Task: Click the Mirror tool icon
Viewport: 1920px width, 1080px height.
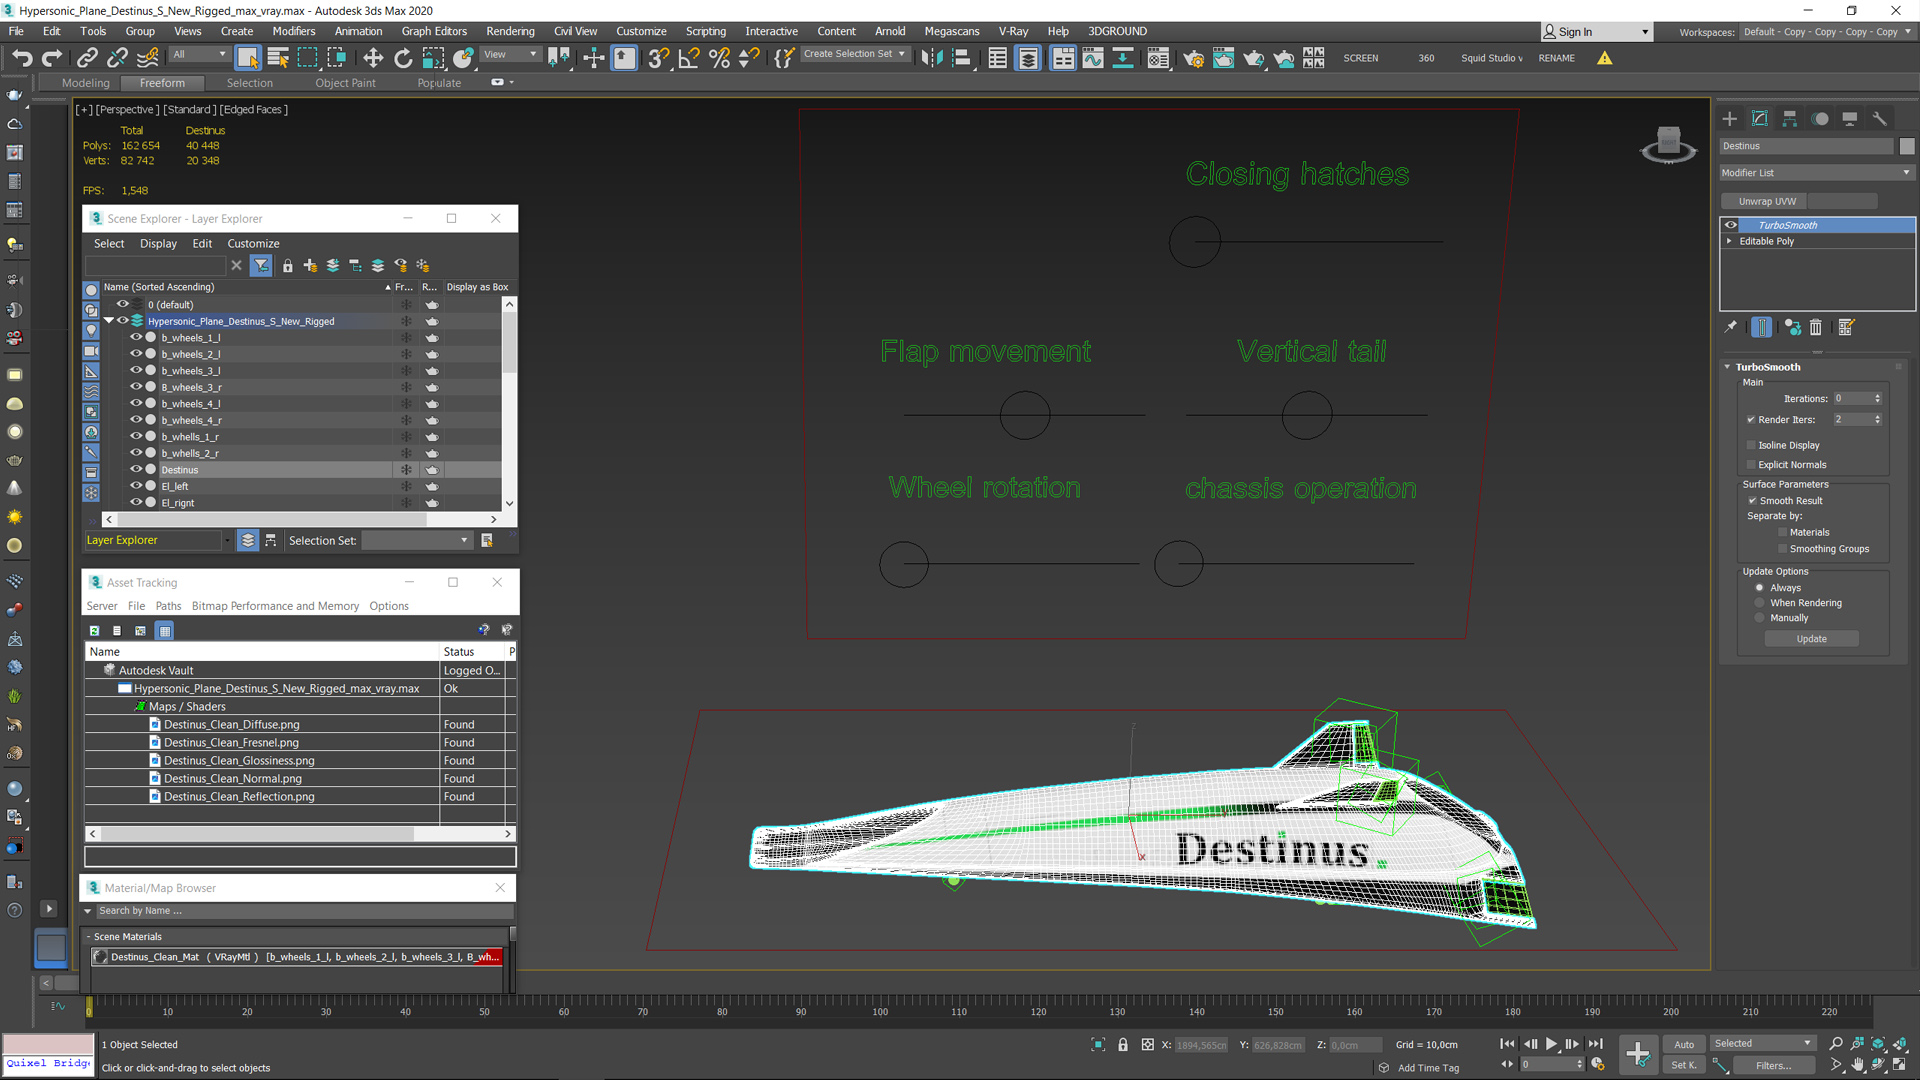Action: coord(931,58)
